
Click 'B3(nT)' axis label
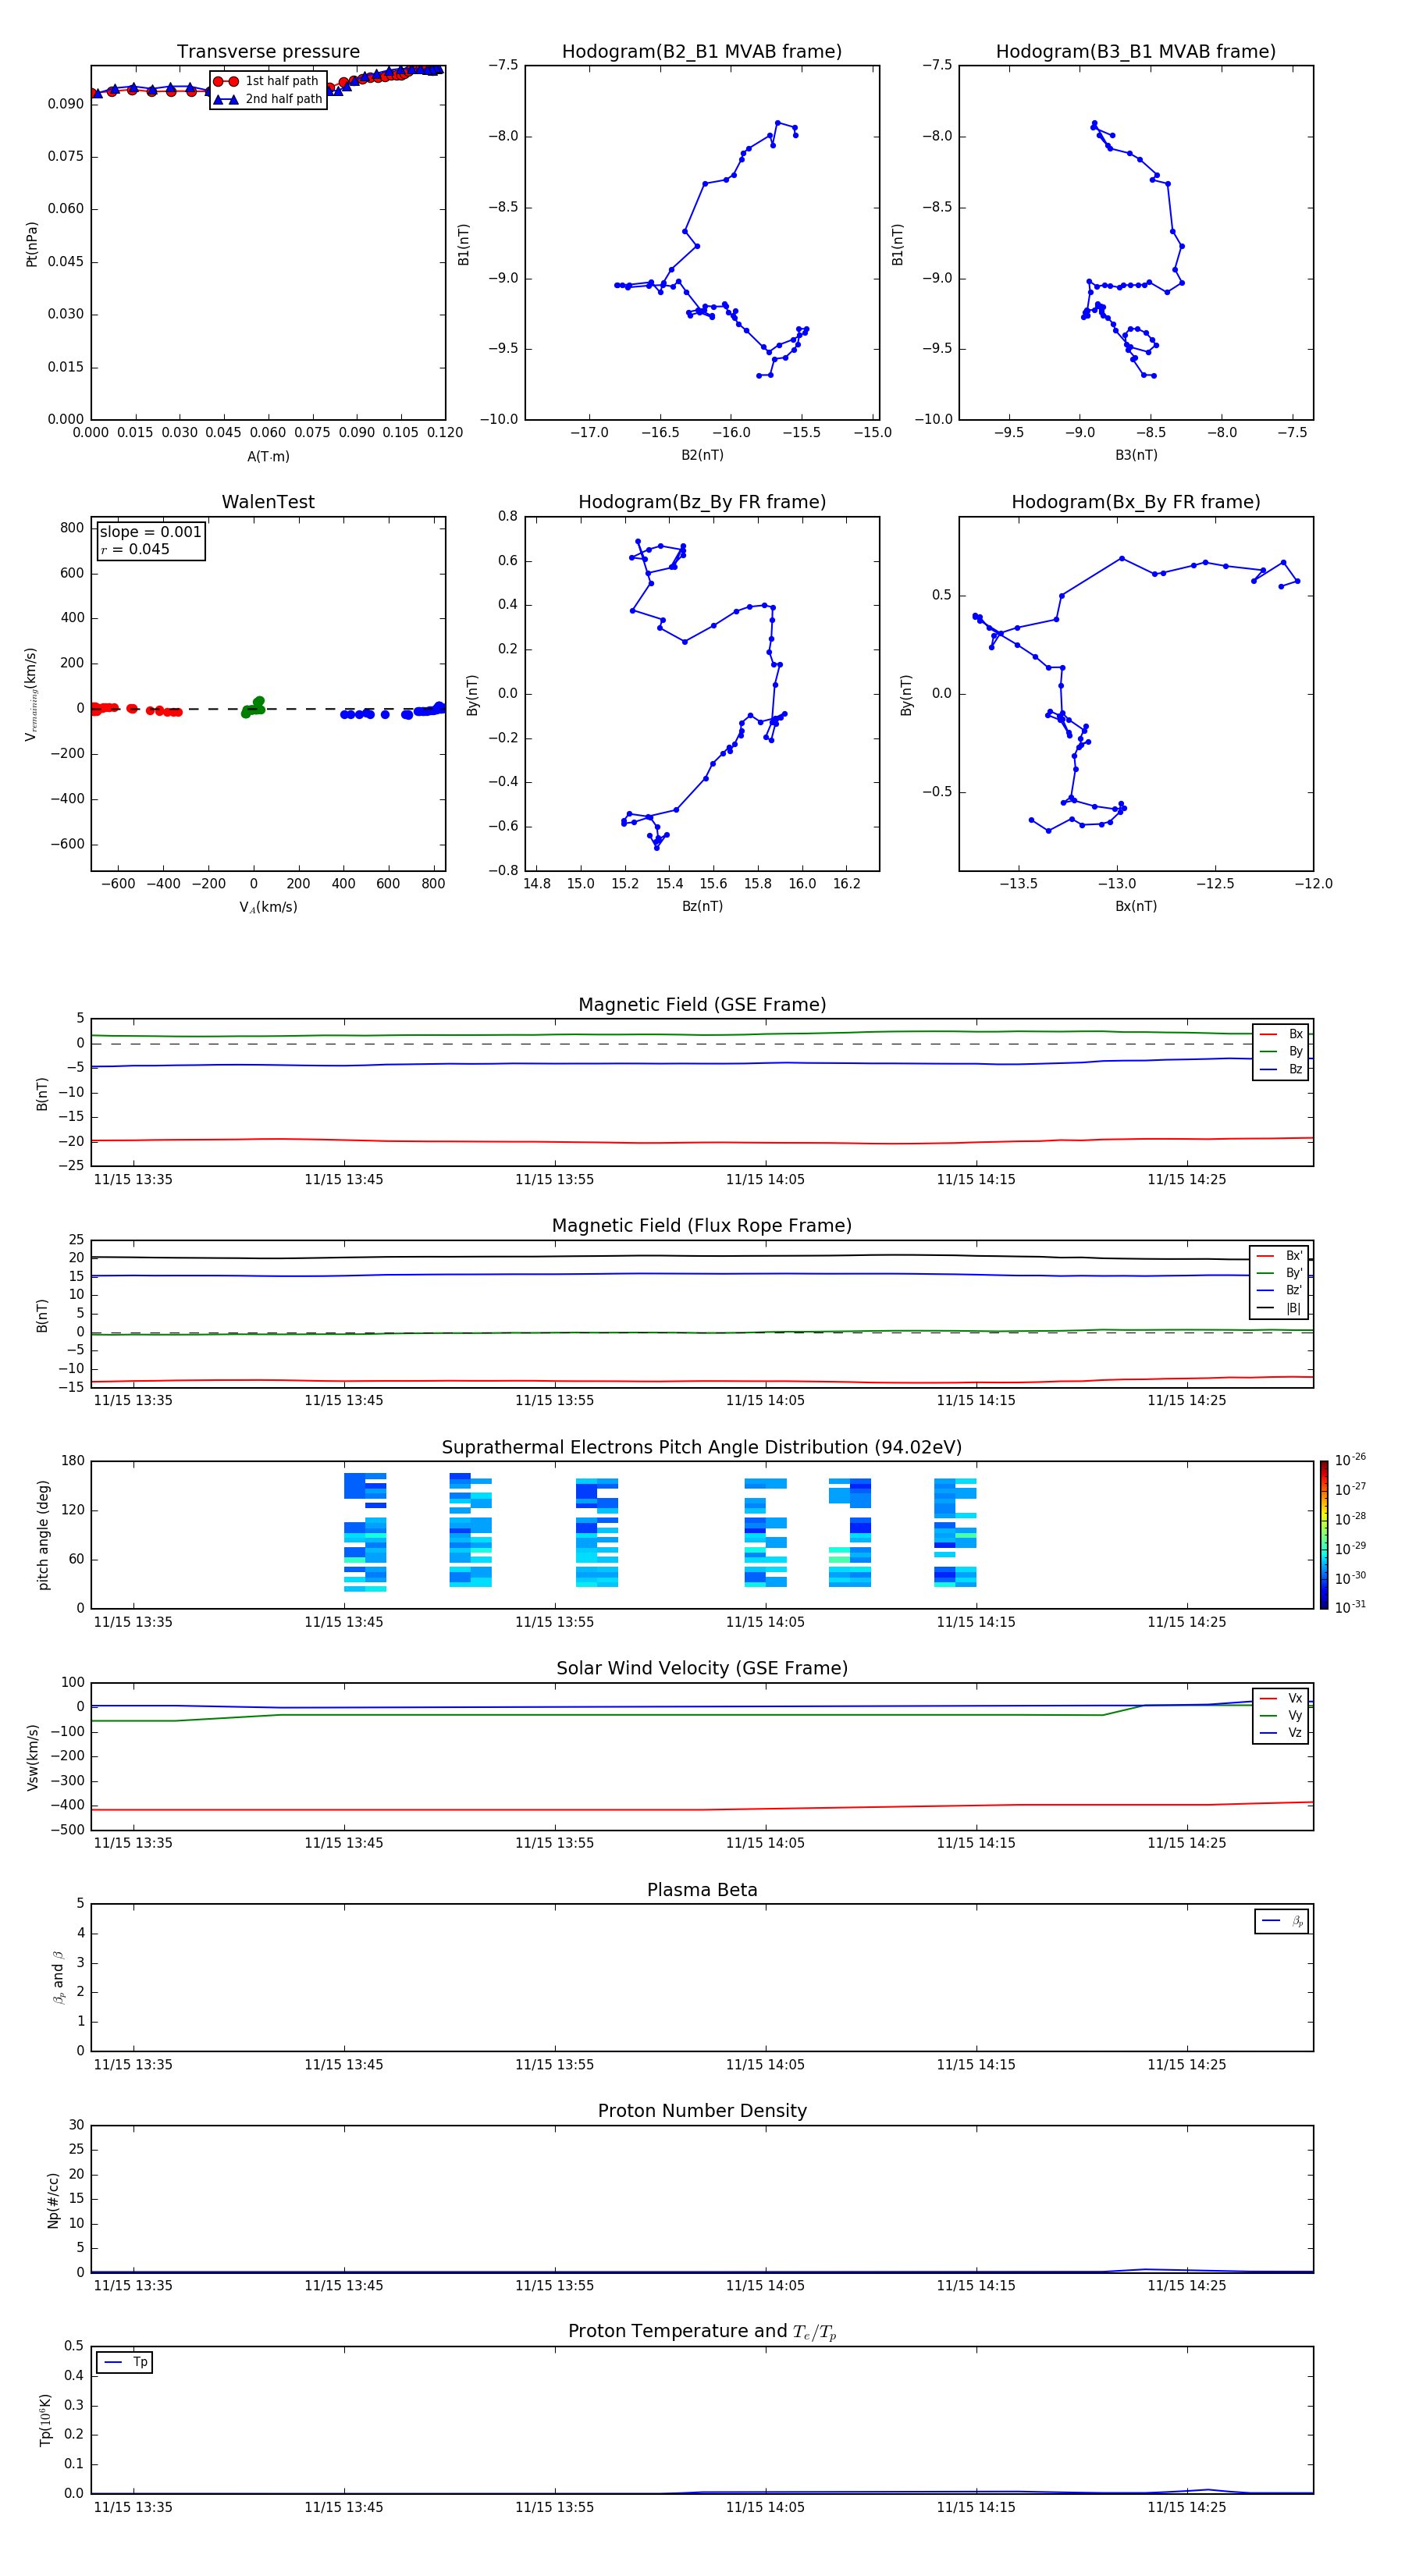coord(1136,455)
